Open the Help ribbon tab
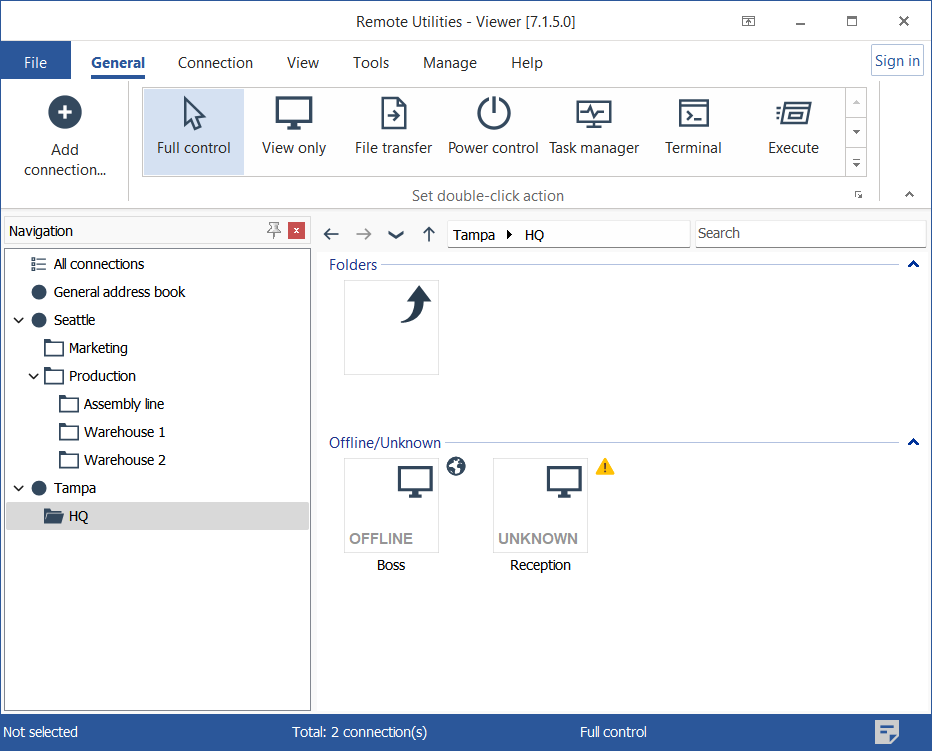932x751 pixels. [527, 62]
